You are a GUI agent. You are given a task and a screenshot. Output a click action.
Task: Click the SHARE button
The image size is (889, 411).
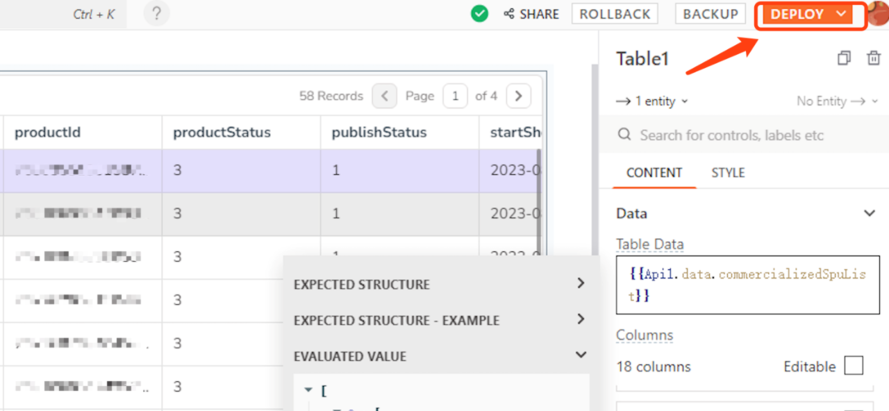point(531,14)
